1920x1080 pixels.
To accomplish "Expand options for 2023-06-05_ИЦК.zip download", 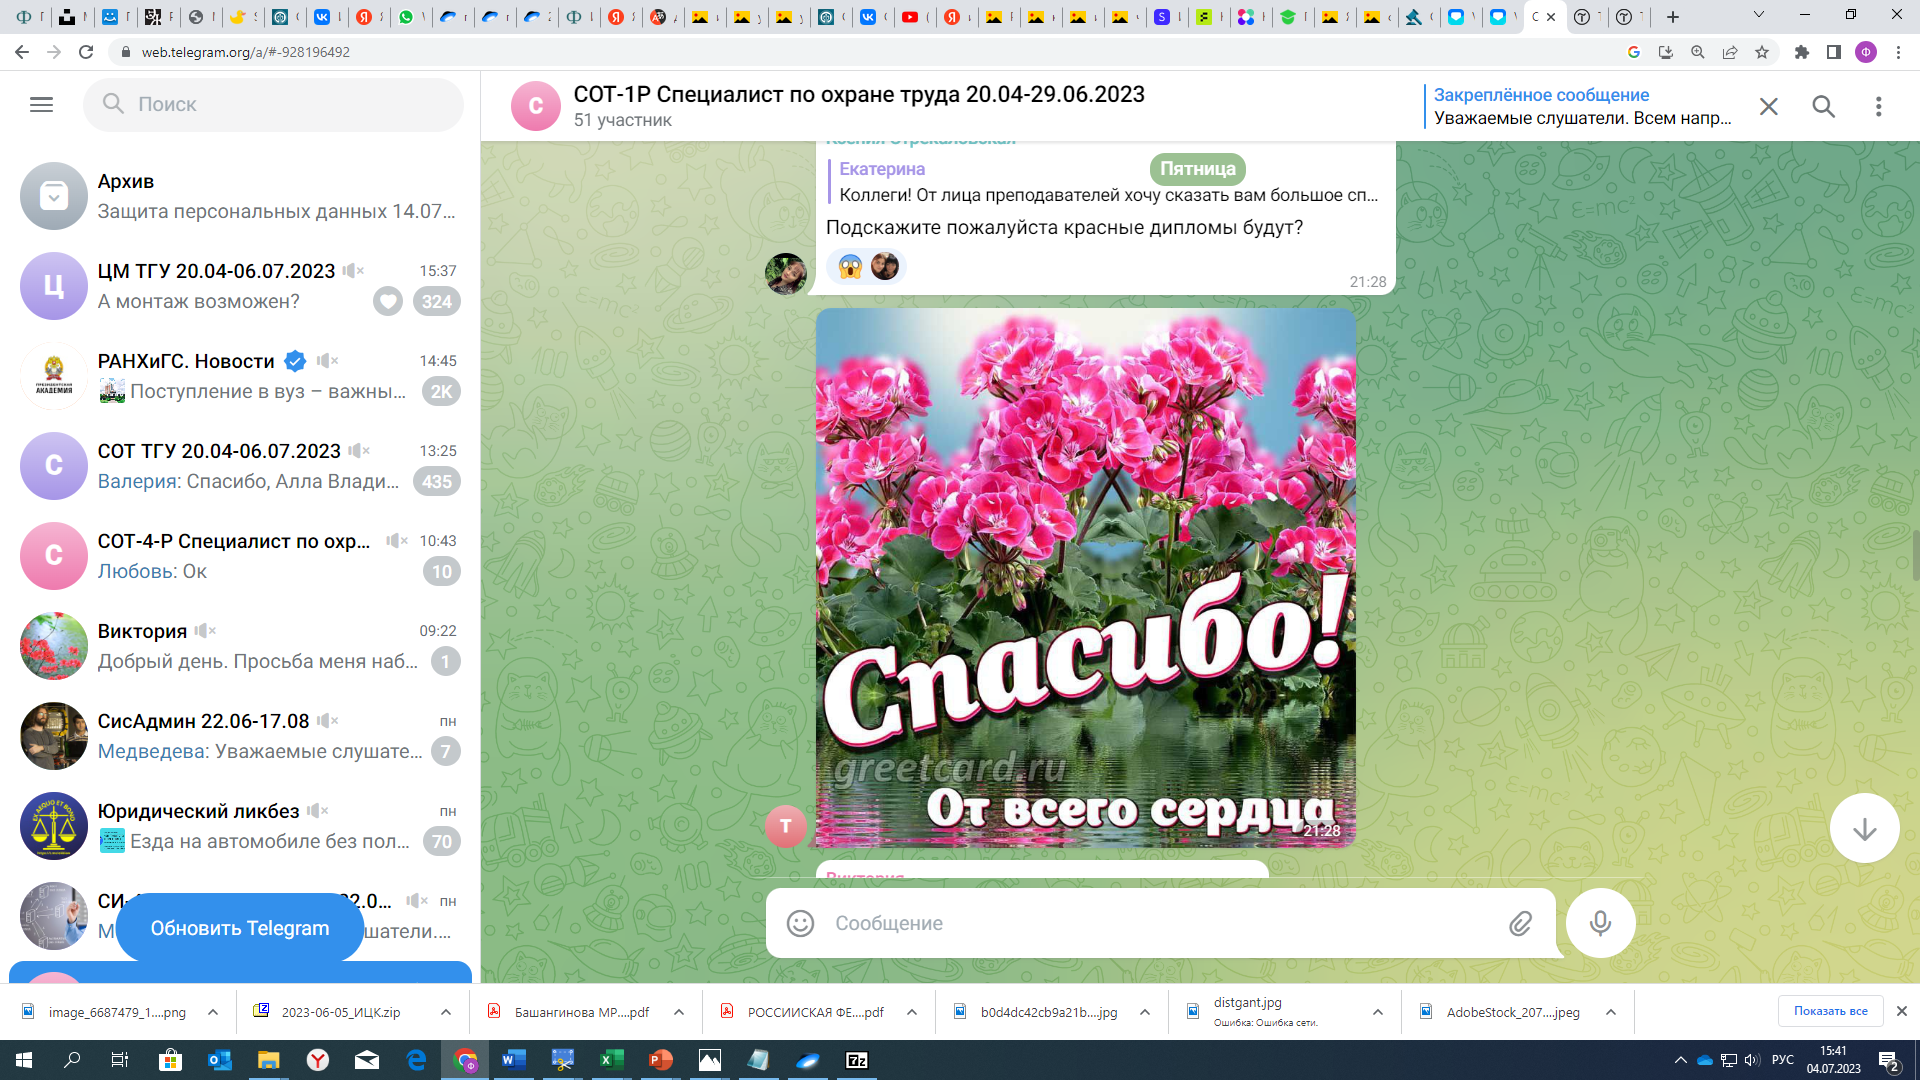I will tap(445, 1012).
